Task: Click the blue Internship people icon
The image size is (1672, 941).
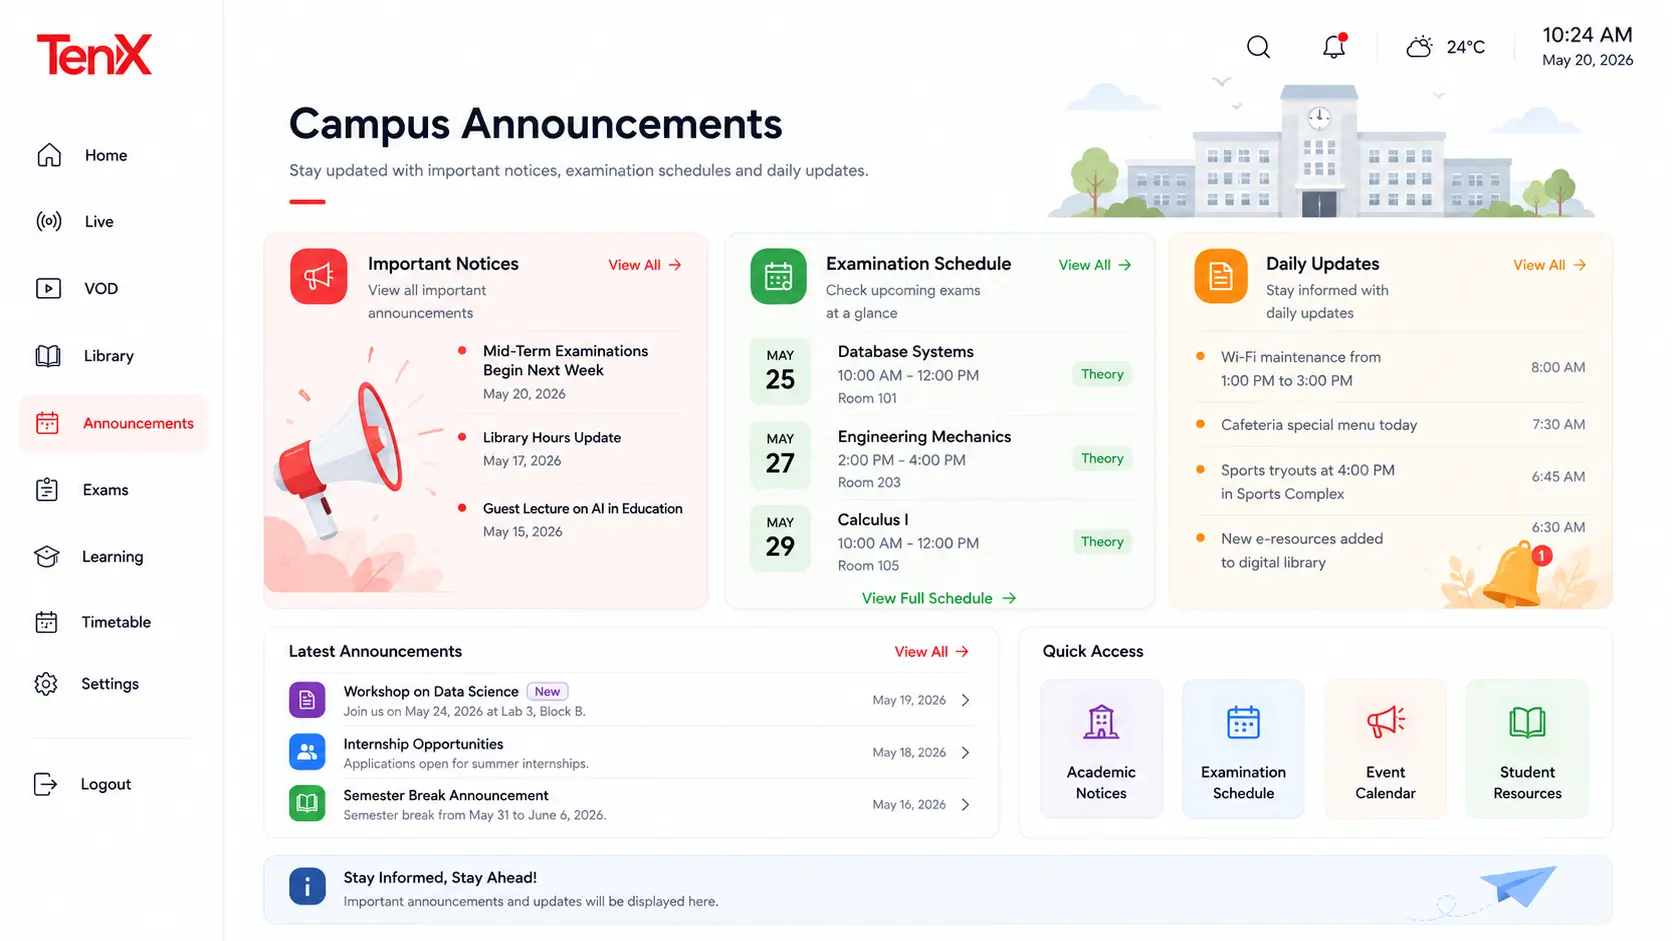Action: (x=307, y=752)
